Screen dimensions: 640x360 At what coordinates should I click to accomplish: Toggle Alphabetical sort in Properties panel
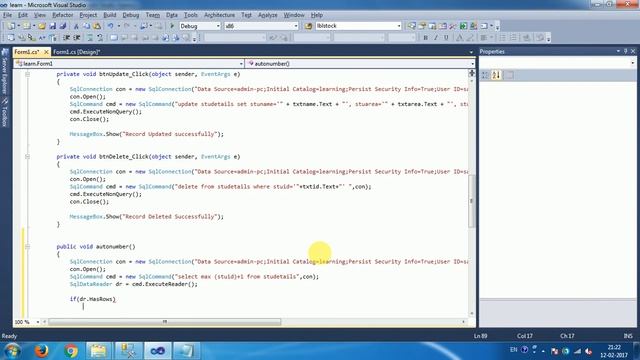pos(496,75)
